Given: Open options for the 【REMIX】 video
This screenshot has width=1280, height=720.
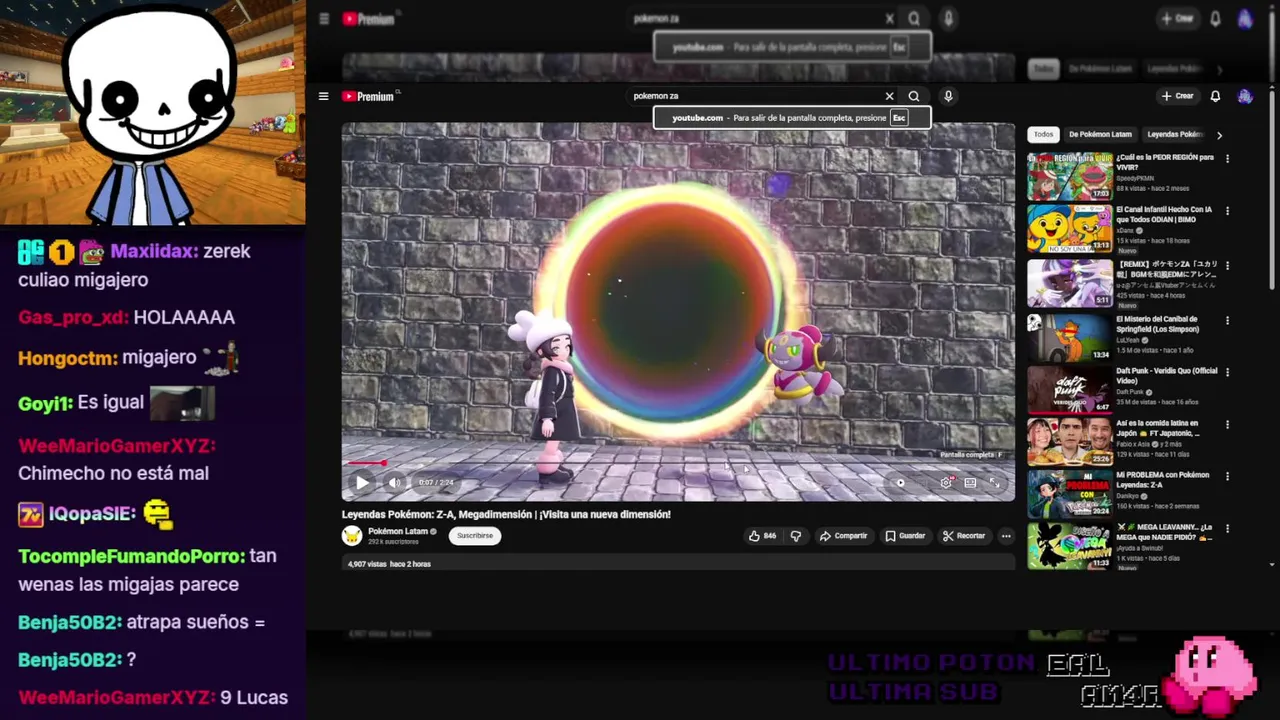Looking at the screenshot, I should pyautogui.click(x=1227, y=266).
